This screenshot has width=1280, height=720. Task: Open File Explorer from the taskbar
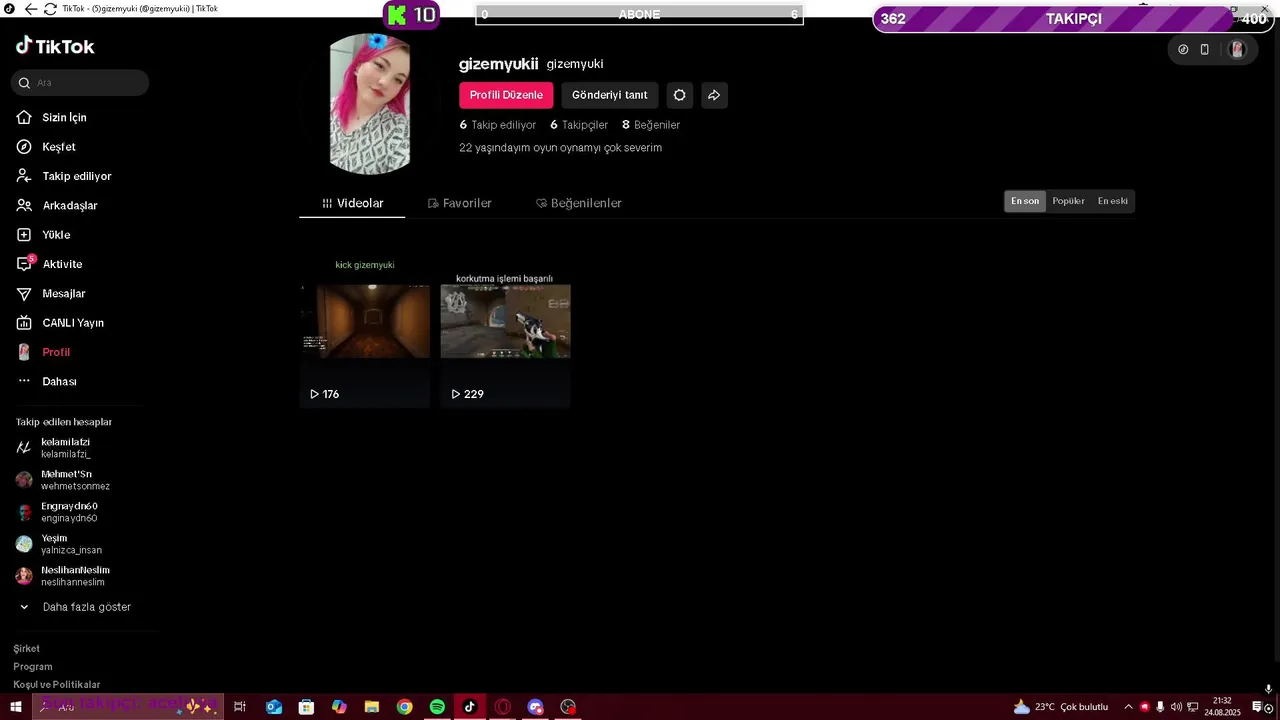click(371, 707)
